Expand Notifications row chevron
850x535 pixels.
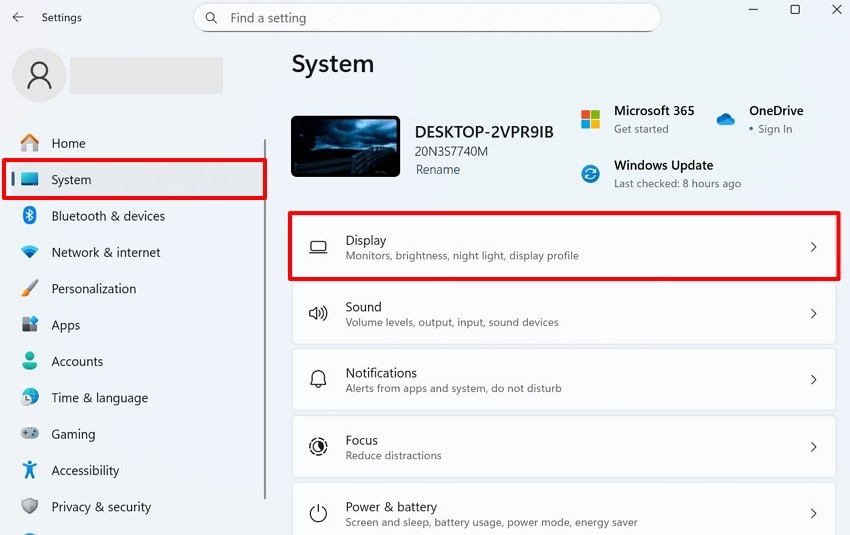pos(813,380)
